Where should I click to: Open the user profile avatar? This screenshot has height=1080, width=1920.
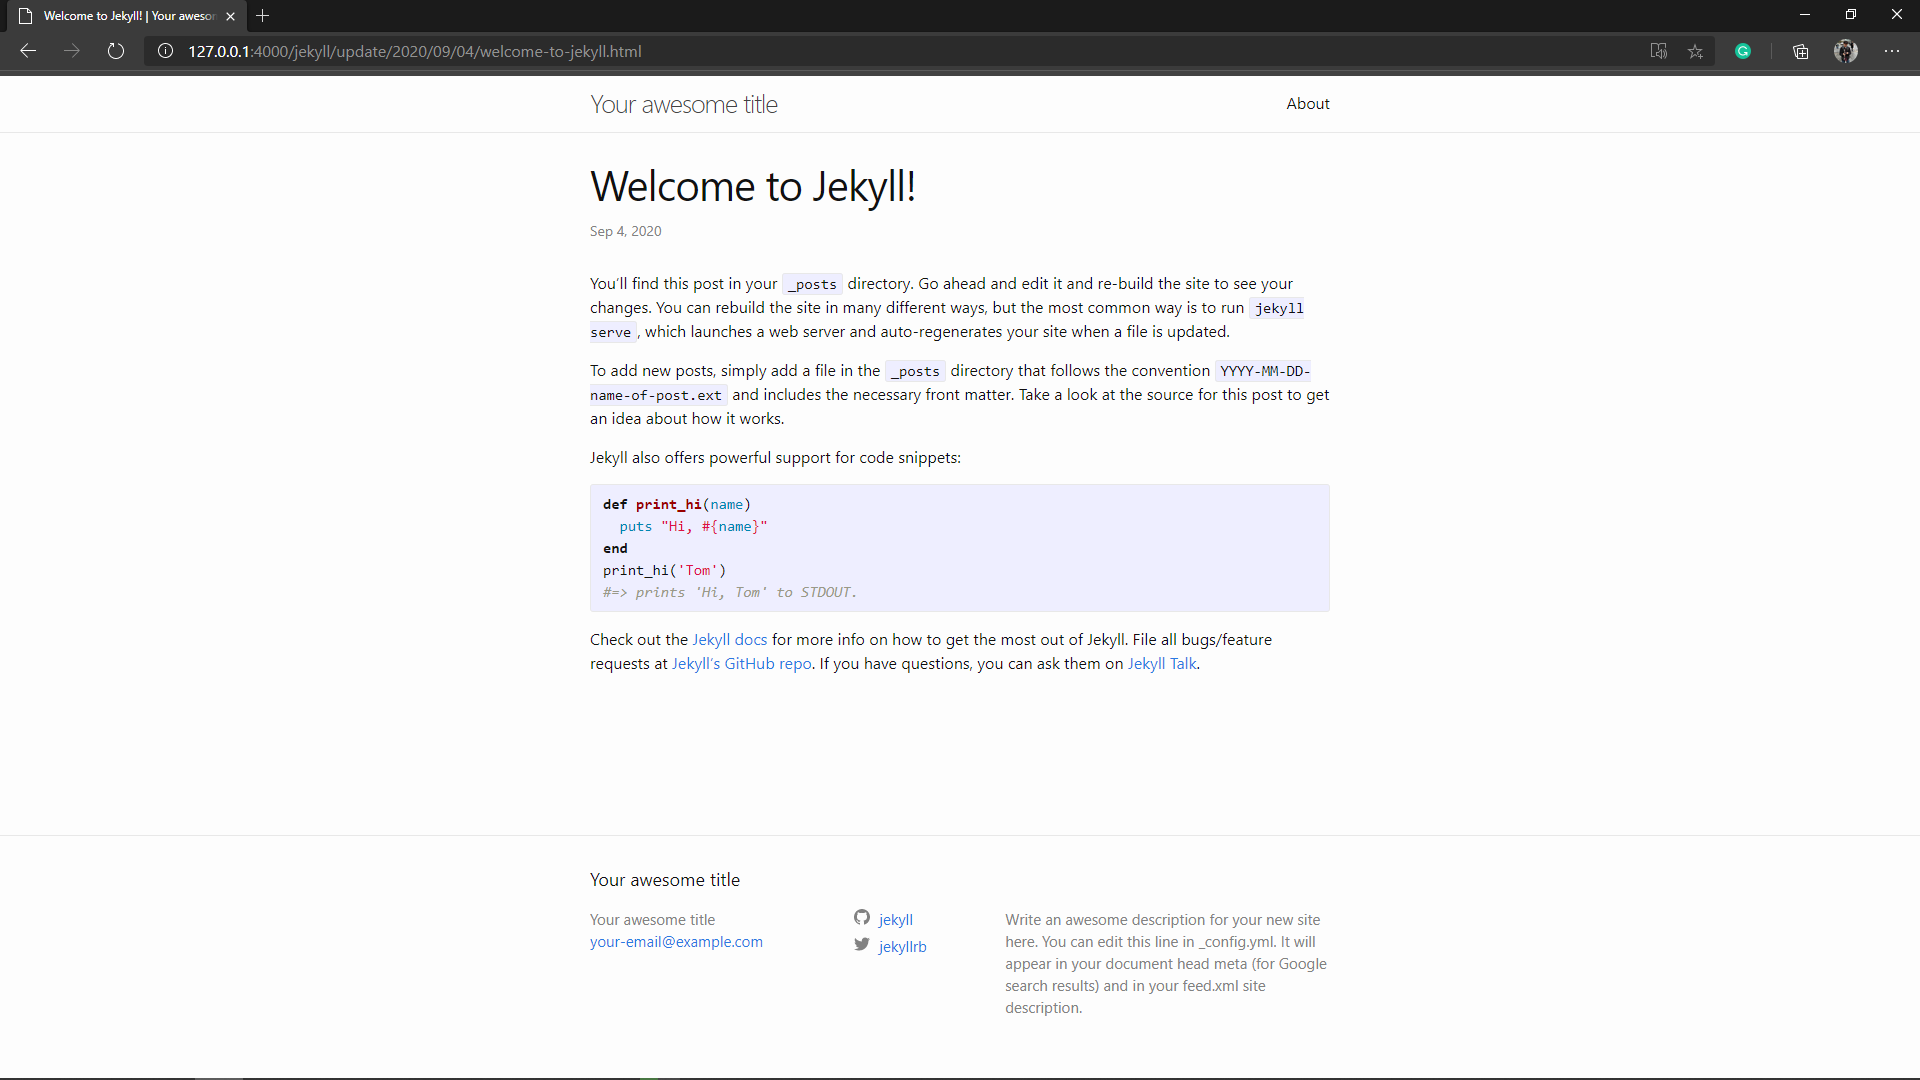[1846, 51]
